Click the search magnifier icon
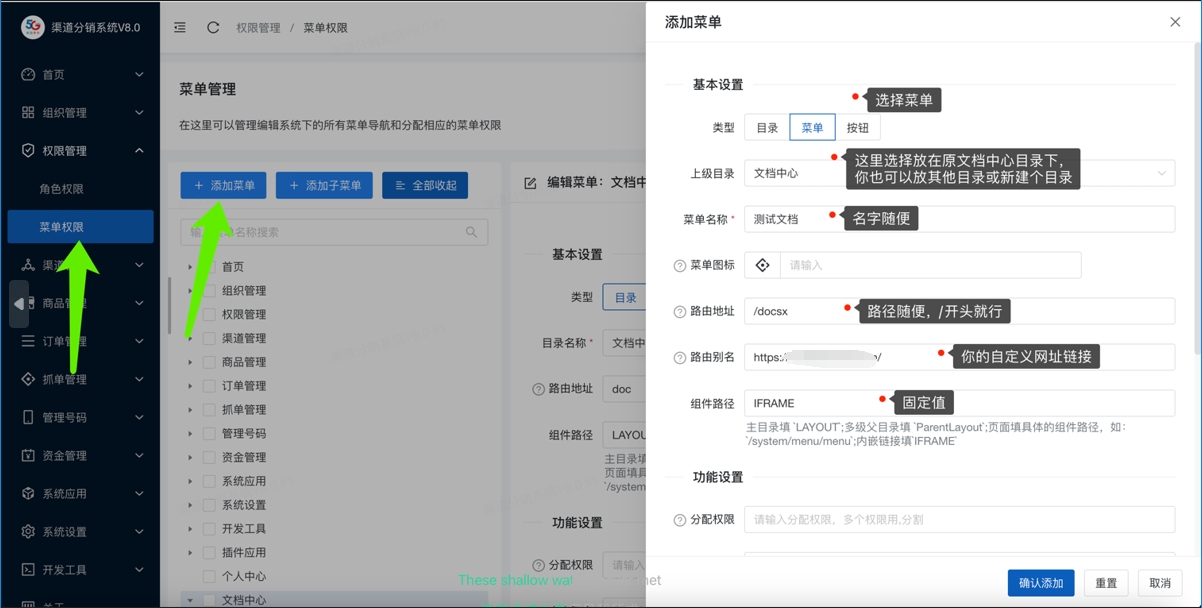Viewport: 1202px width, 608px height. point(471,232)
